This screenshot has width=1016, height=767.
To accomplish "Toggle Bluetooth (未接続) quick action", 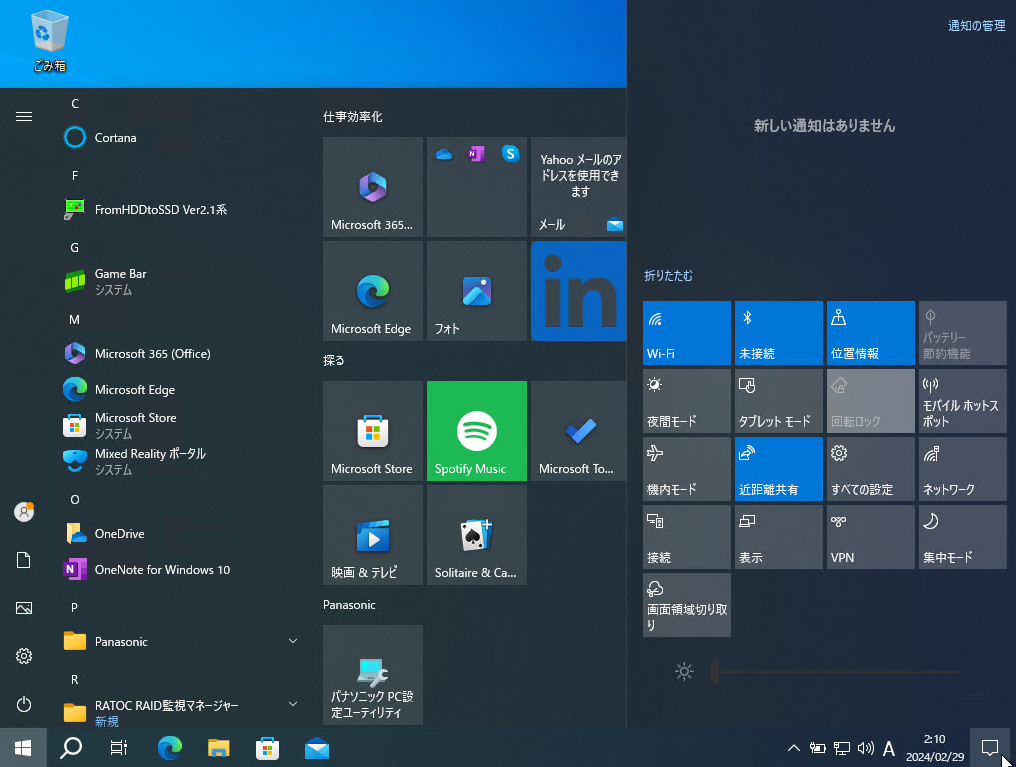I will [x=779, y=333].
